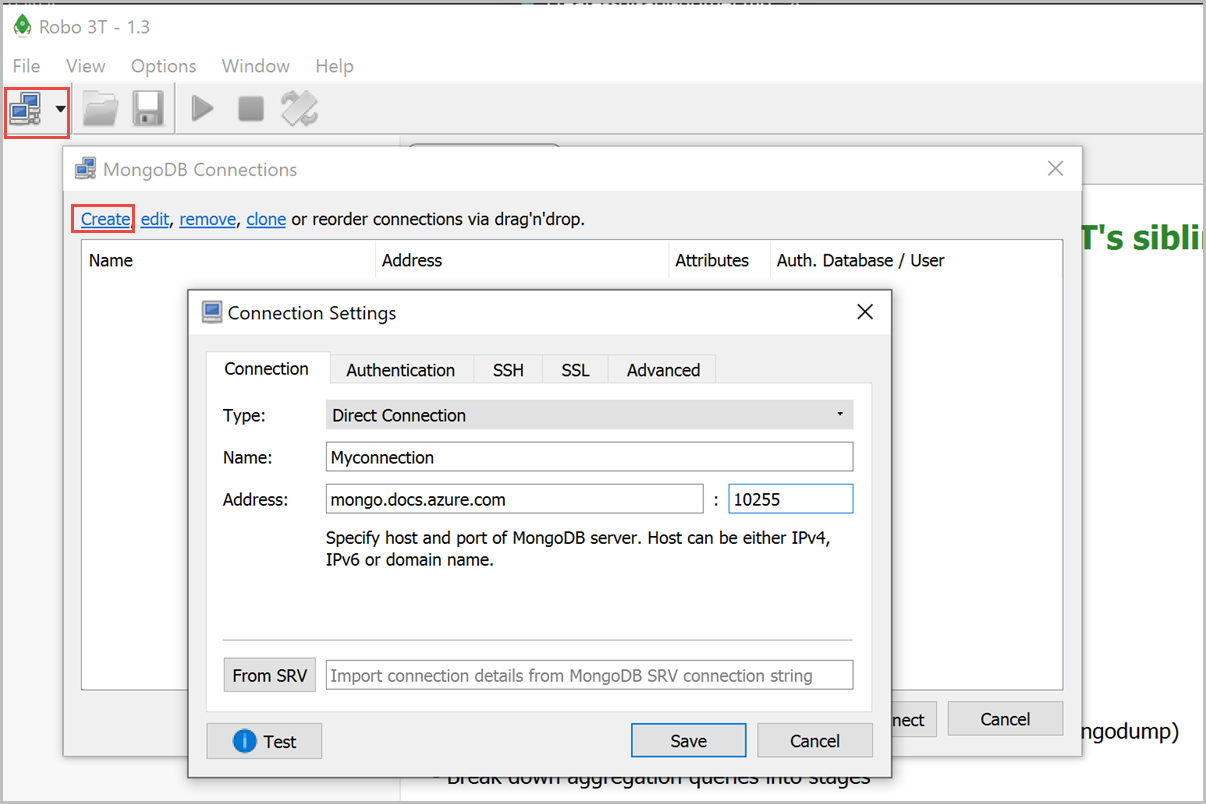This screenshot has width=1206, height=804.
Task: Close the Connection Settings dialog with X
Action: coord(865,312)
